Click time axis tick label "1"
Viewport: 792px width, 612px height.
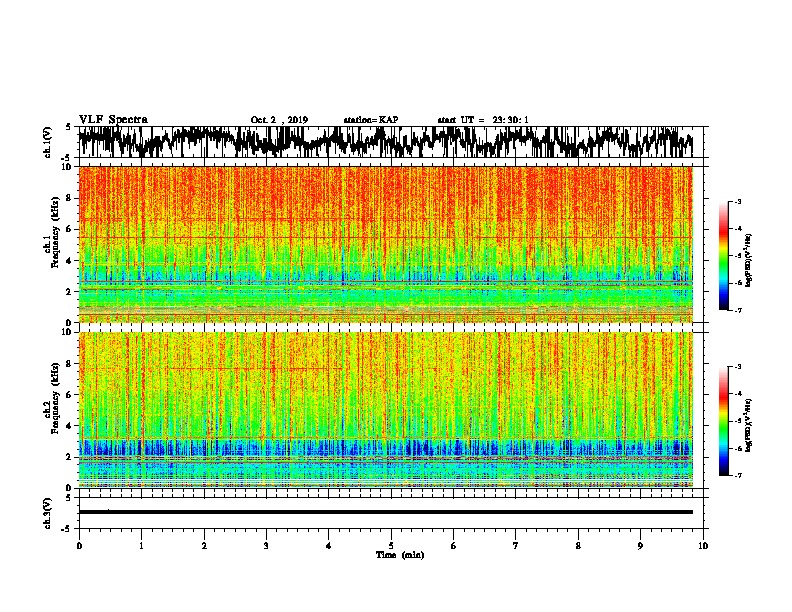pyautogui.click(x=141, y=546)
